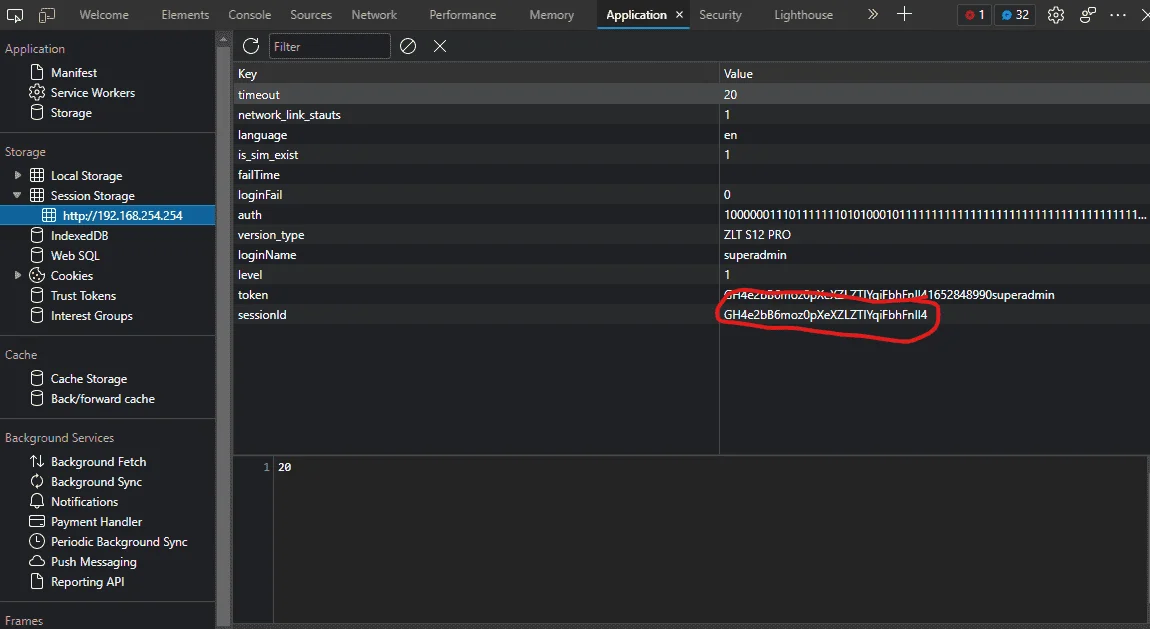Open Trust Tokens
The image size is (1150, 629).
click(83, 295)
